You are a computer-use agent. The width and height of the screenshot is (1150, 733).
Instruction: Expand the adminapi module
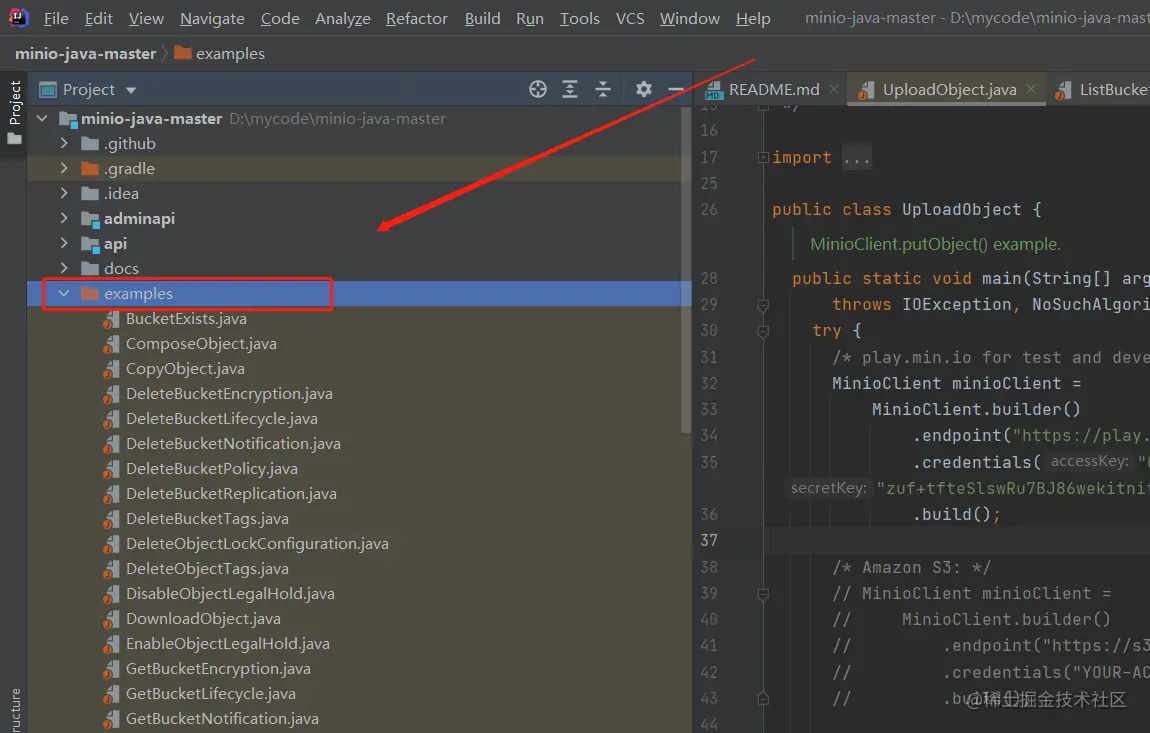[64, 218]
